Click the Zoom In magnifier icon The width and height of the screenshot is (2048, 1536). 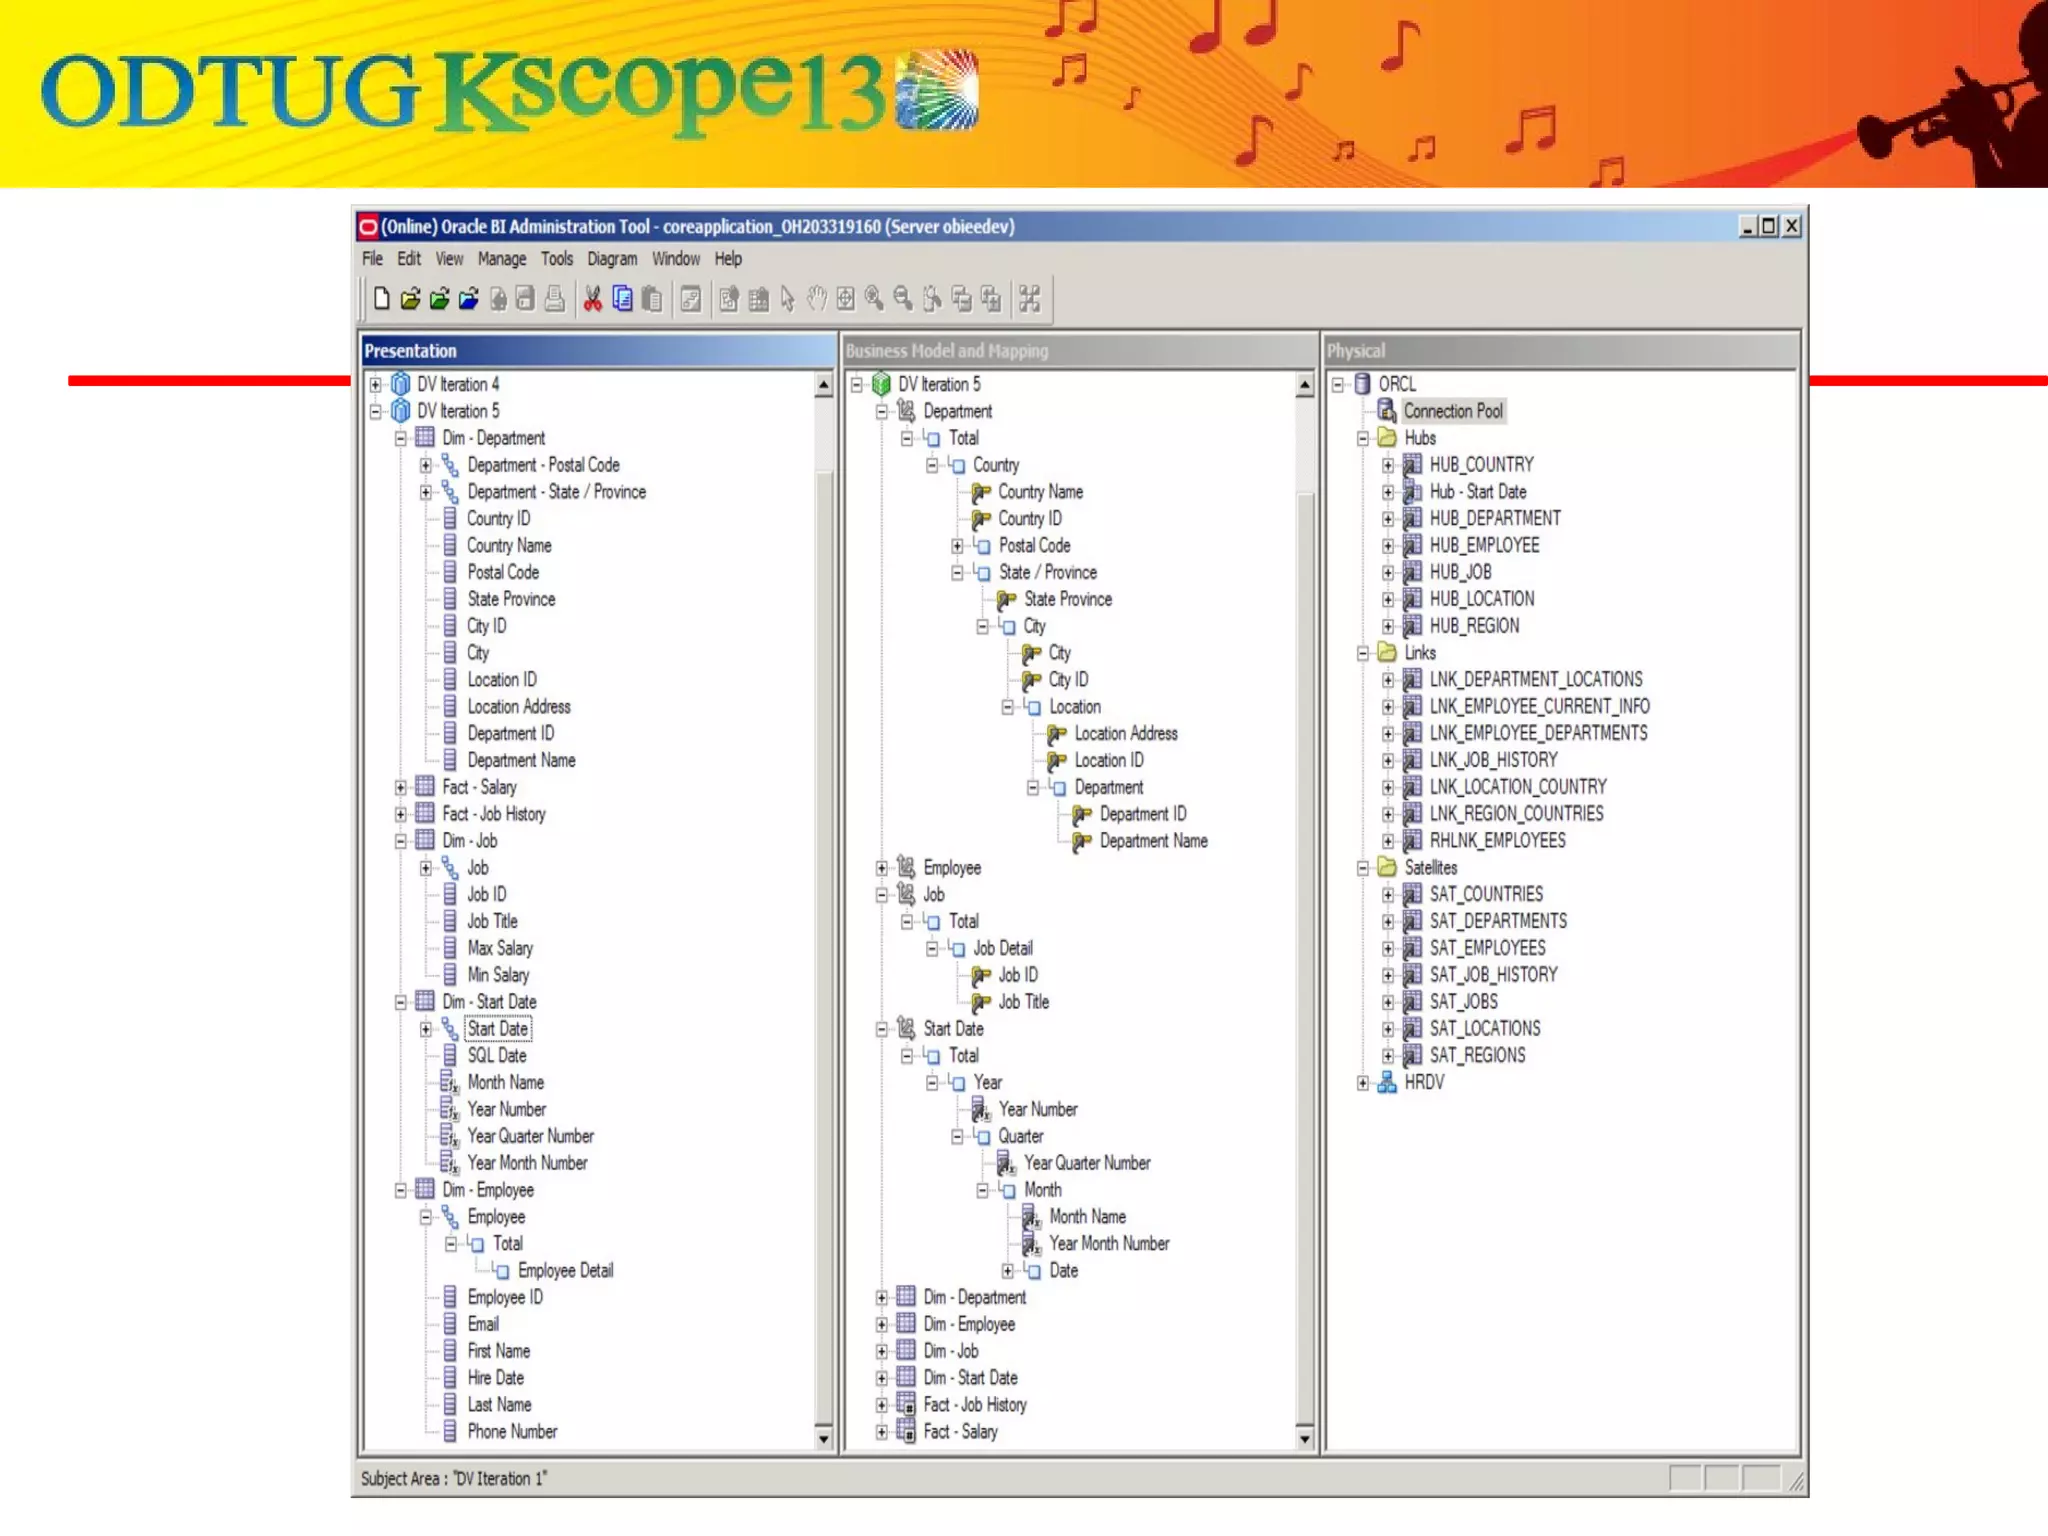pyautogui.click(x=874, y=298)
